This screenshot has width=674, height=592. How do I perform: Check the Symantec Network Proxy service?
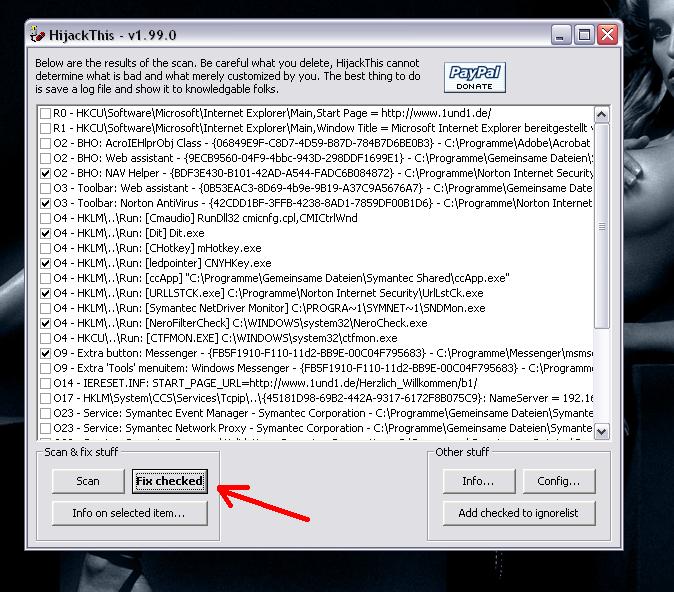coord(45,429)
